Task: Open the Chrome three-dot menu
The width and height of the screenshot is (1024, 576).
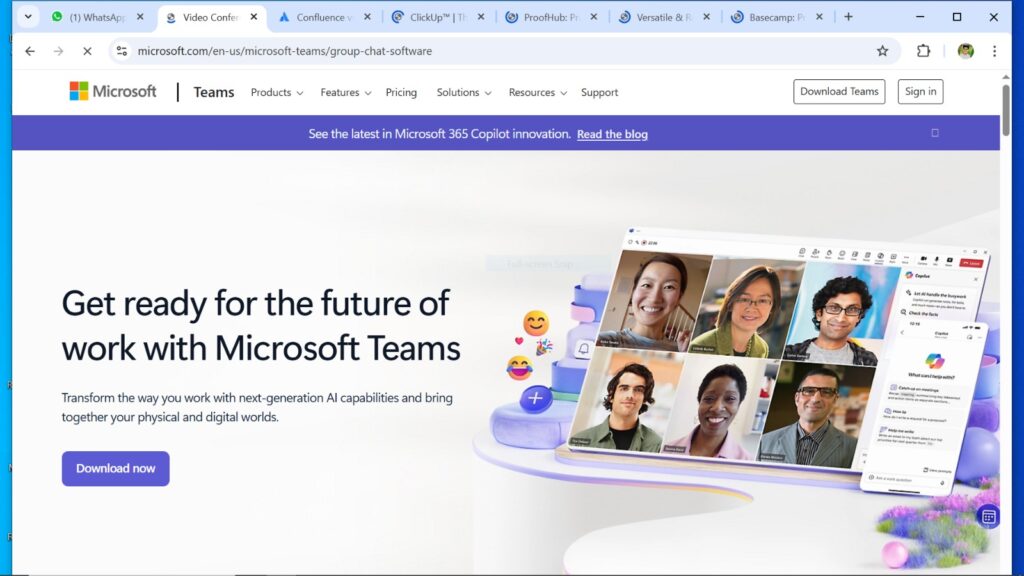Action: click(x=995, y=51)
